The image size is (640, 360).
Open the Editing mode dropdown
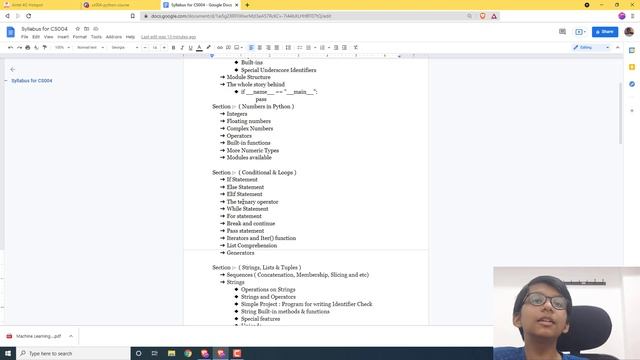point(591,48)
